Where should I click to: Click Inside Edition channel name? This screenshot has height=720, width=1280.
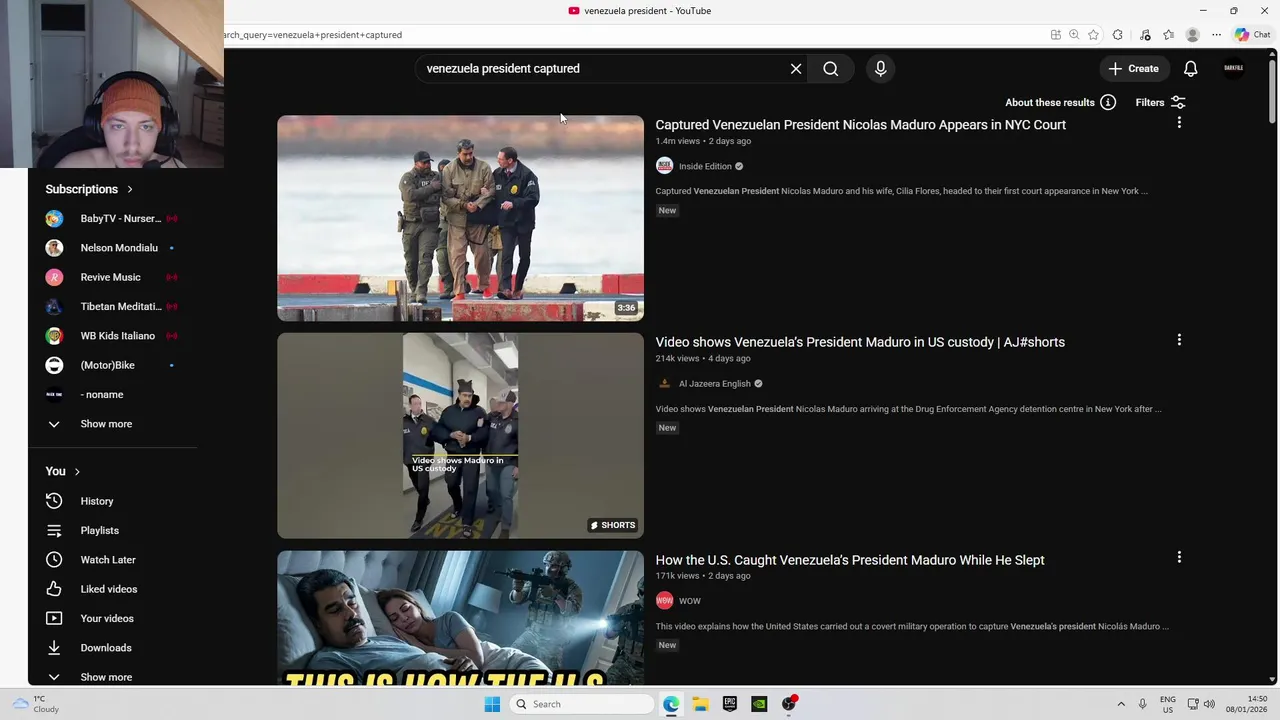pyautogui.click(x=705, y=166)
